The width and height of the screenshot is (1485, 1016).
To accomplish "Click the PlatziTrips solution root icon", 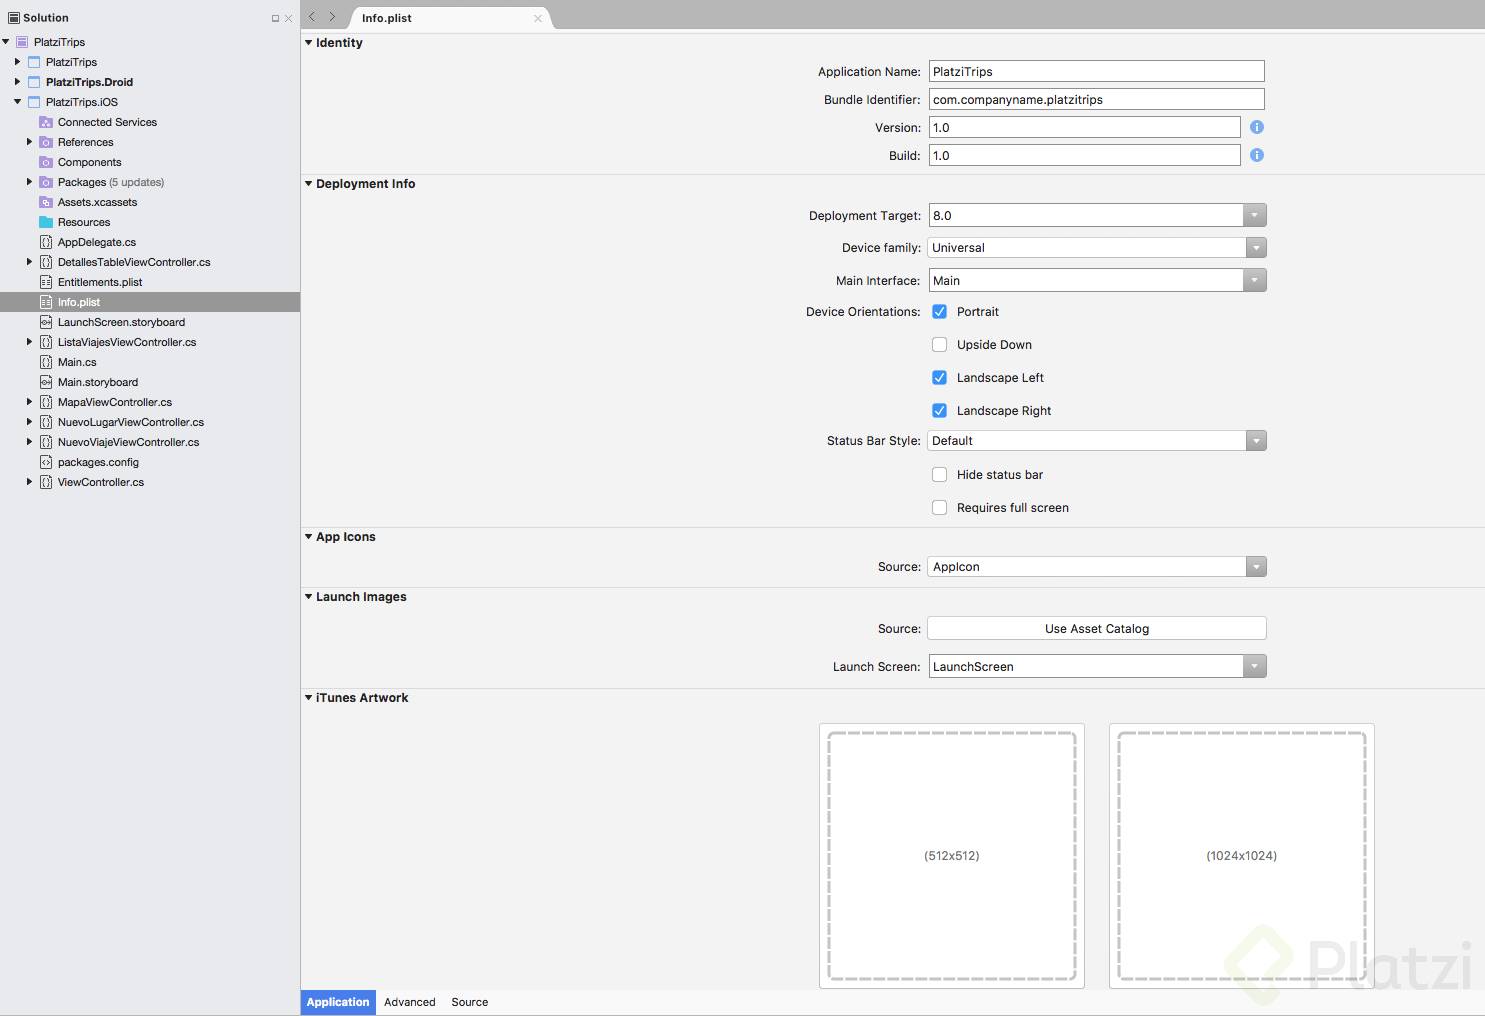I will click(x=22, y=42).
